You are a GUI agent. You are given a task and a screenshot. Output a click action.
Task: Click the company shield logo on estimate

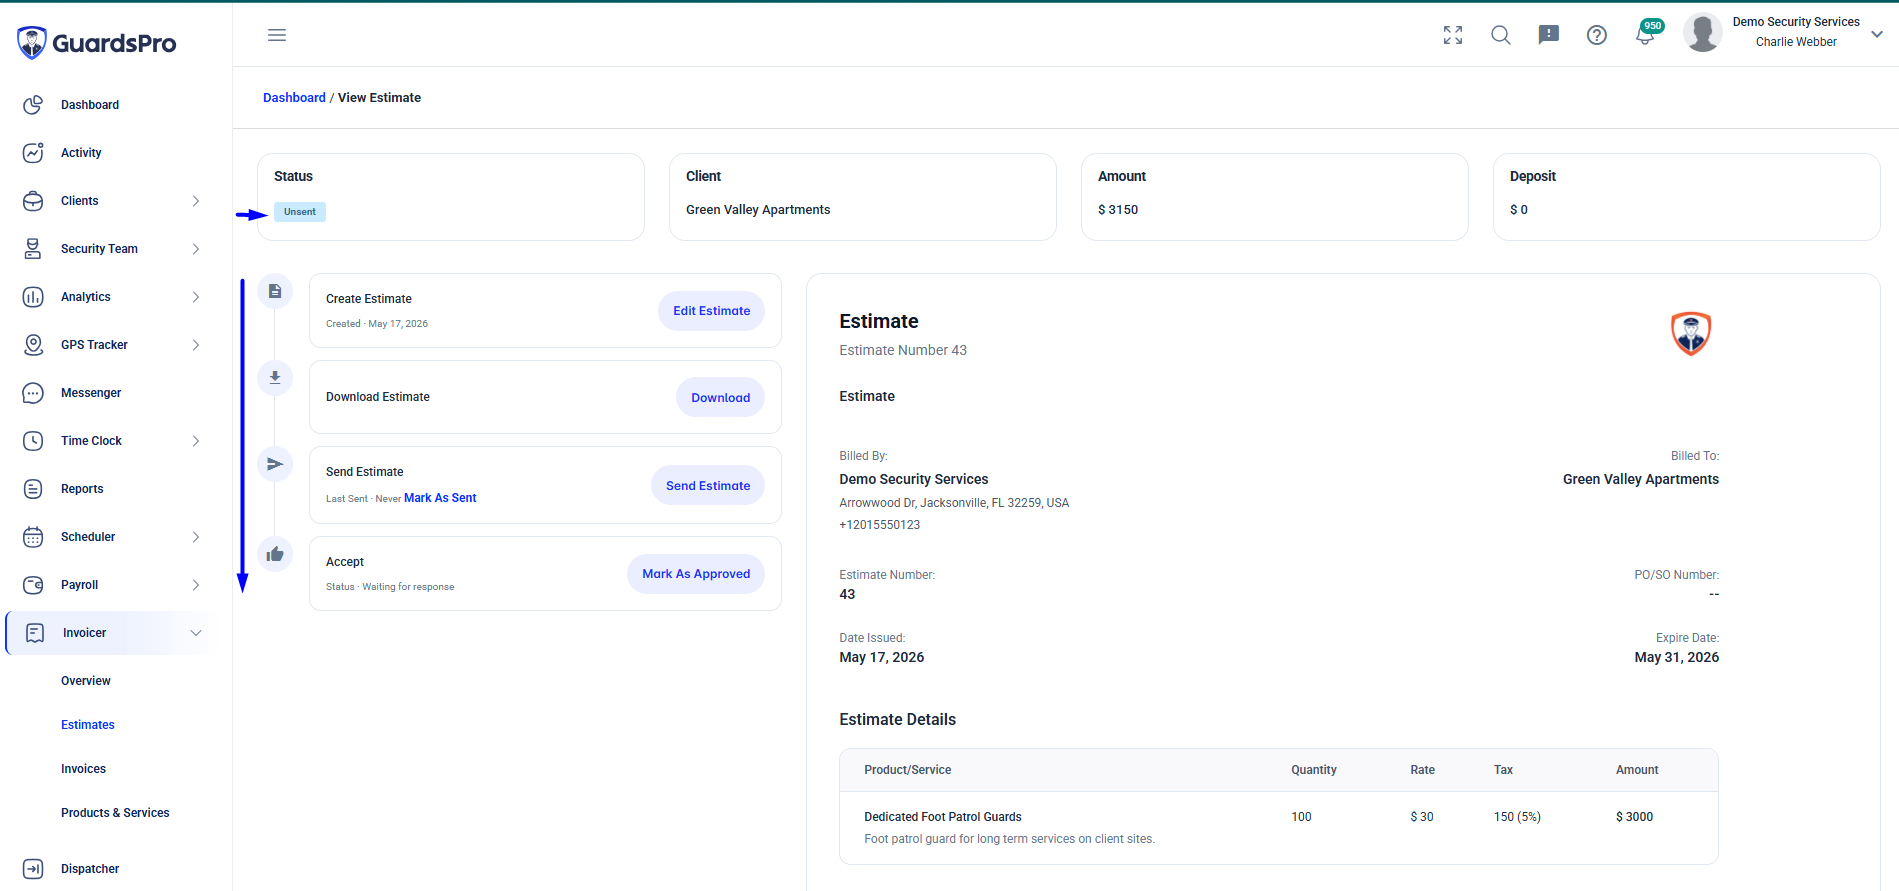coord(1691,333)
